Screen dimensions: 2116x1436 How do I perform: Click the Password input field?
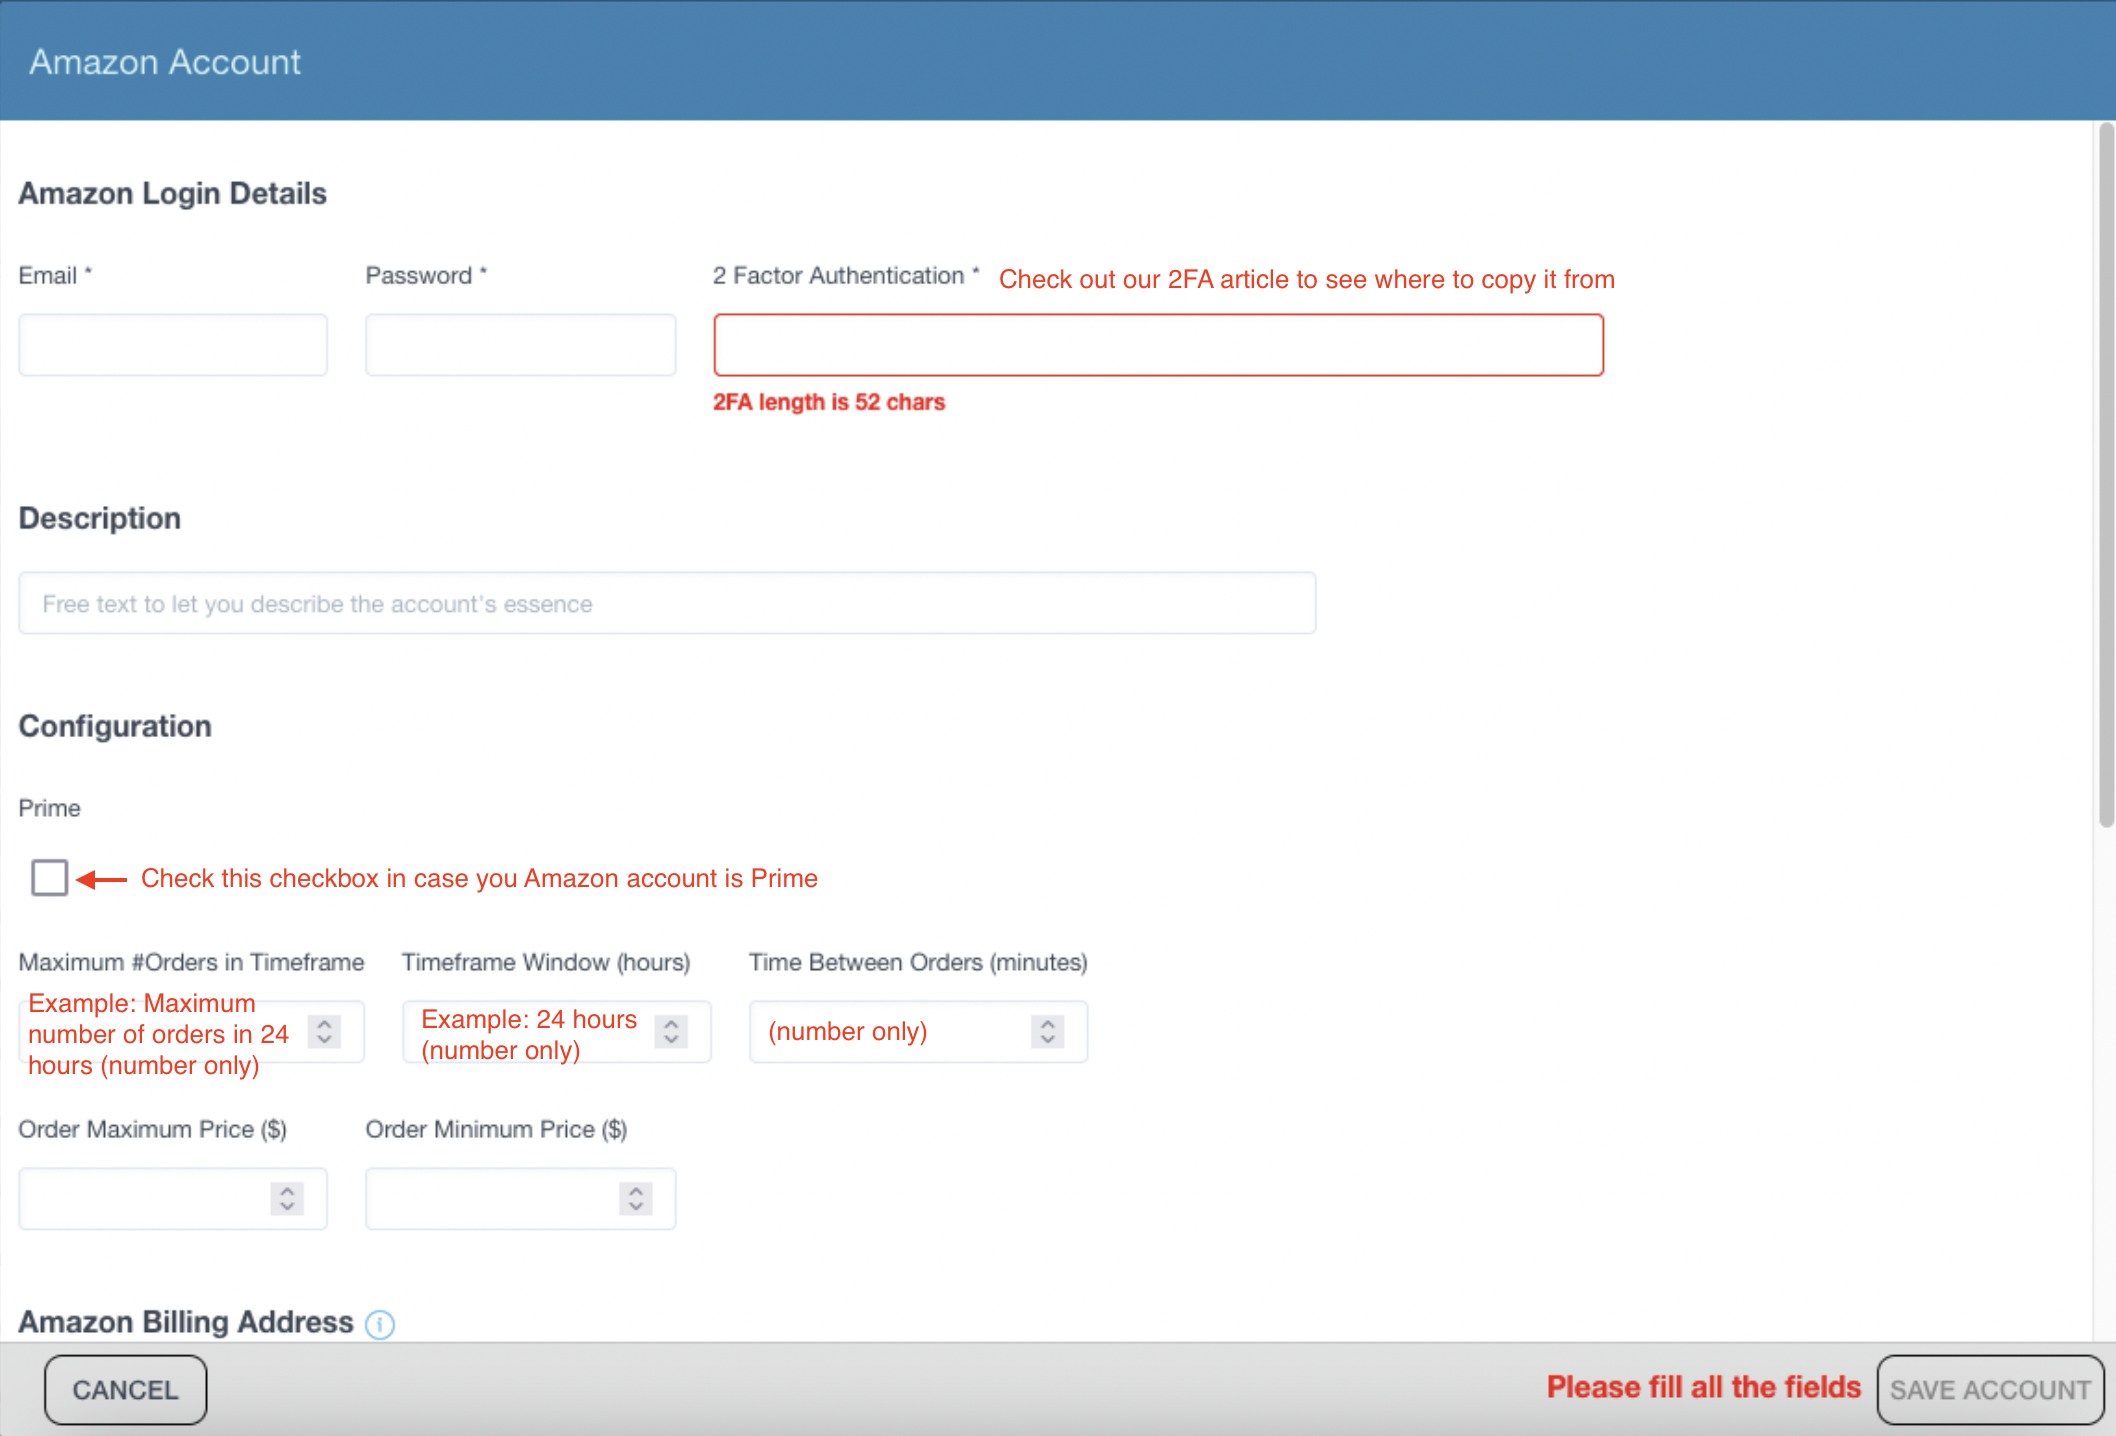pyautogui.click(x=520, y=344)
